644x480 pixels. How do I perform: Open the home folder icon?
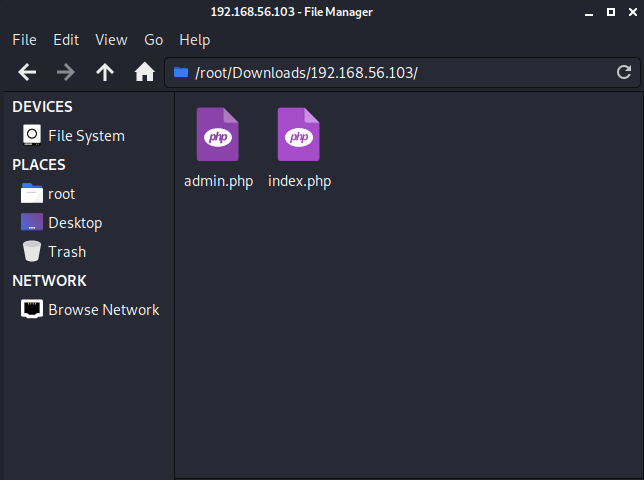[x=144, y=72]
